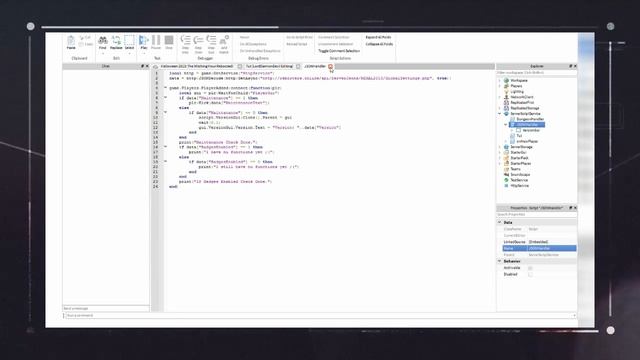
Task: Click the command bar input
Action: click(320, 316)
